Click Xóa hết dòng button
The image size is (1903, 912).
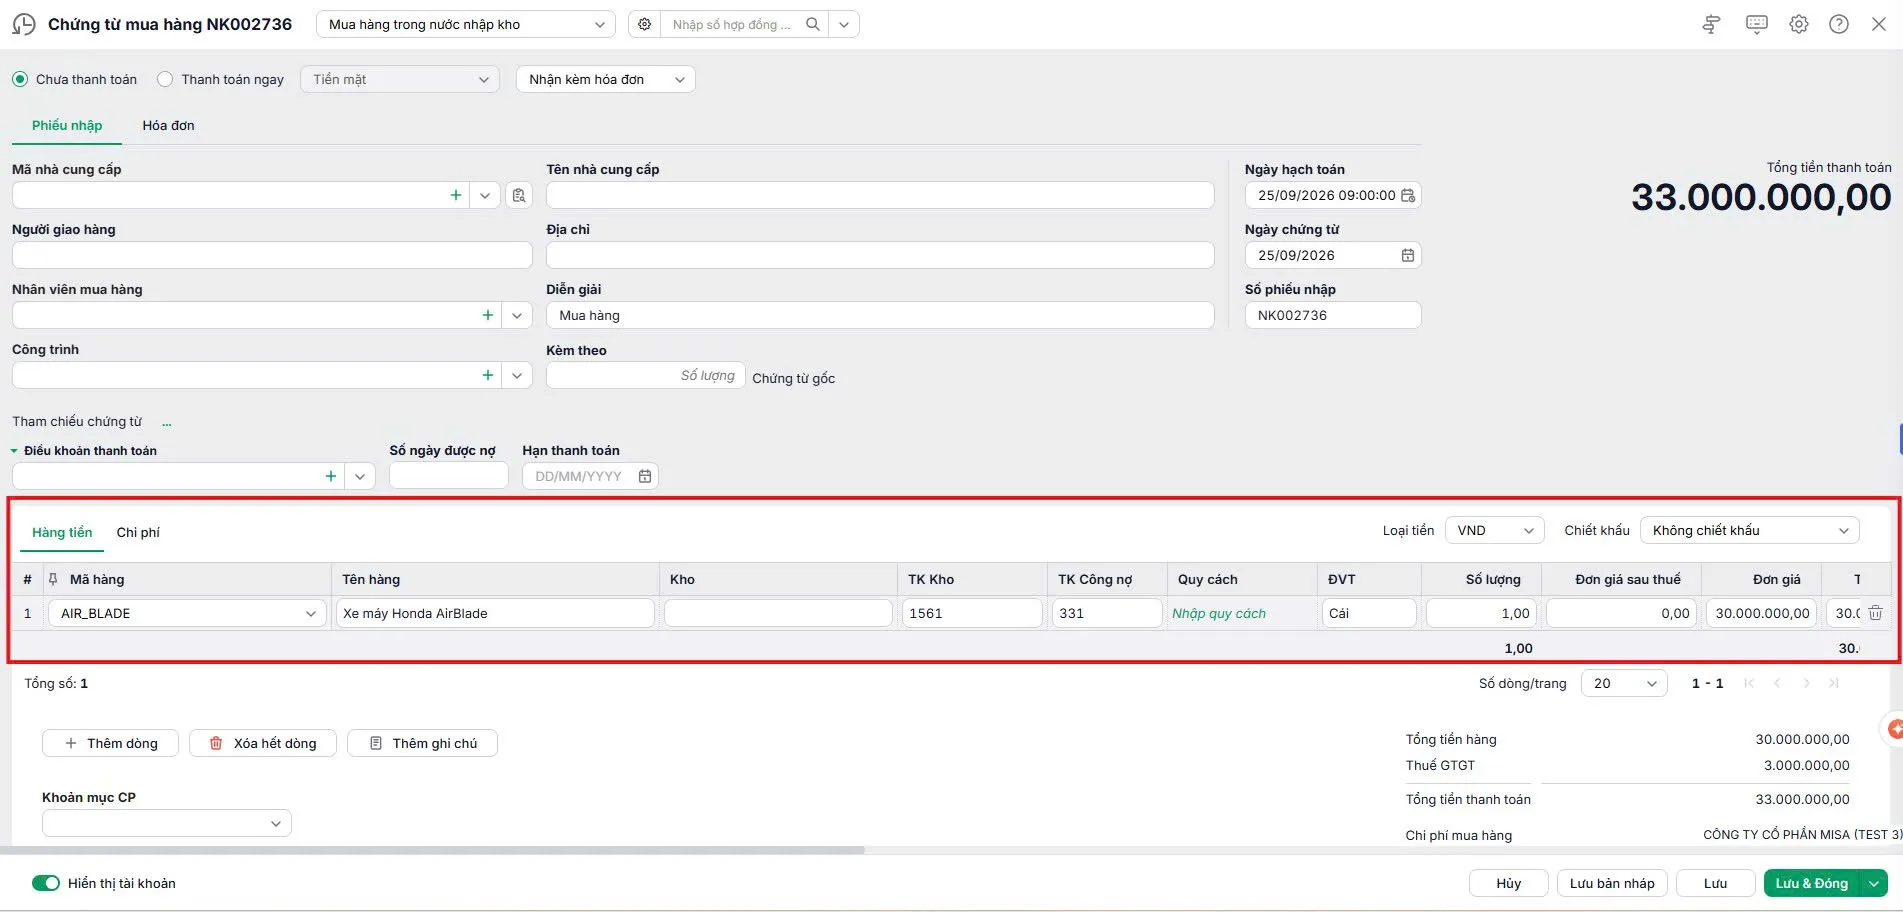point(263,743)
